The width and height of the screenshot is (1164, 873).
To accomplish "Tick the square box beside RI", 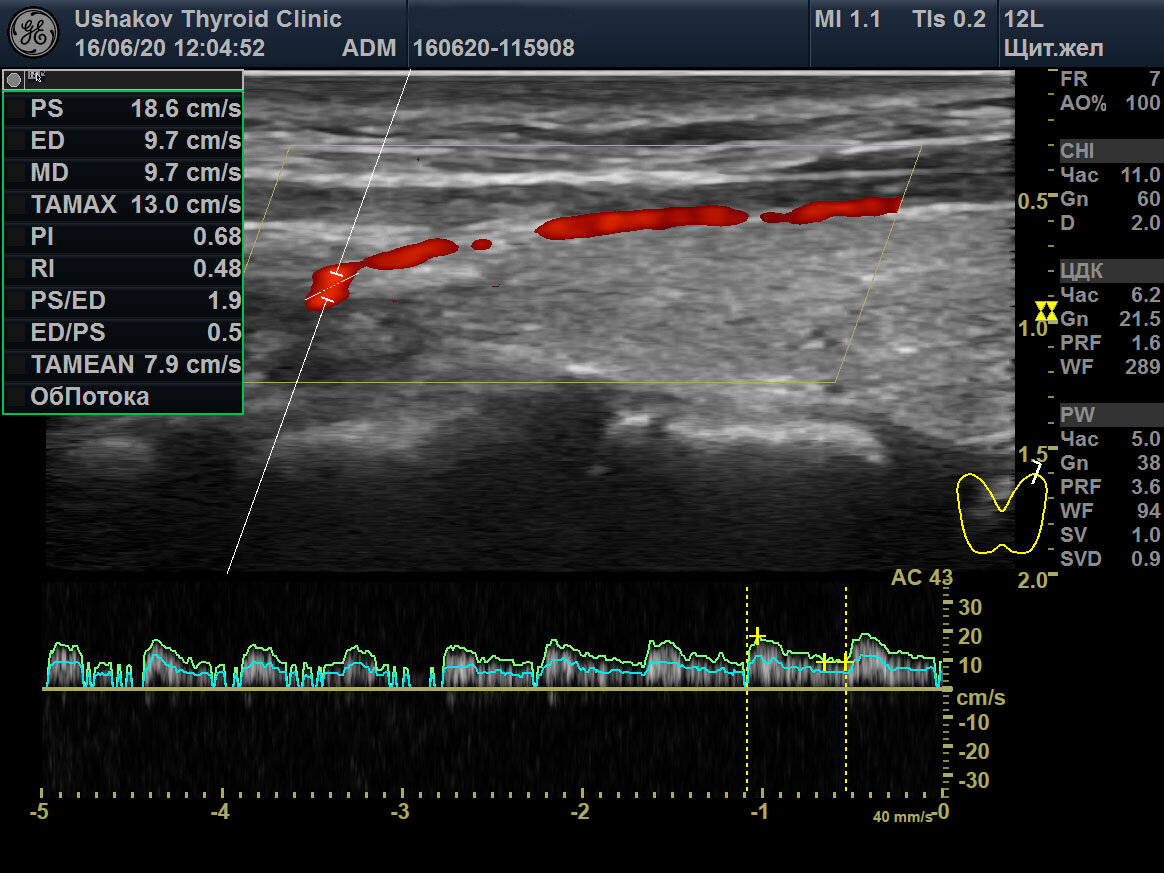I will (16, 269).
